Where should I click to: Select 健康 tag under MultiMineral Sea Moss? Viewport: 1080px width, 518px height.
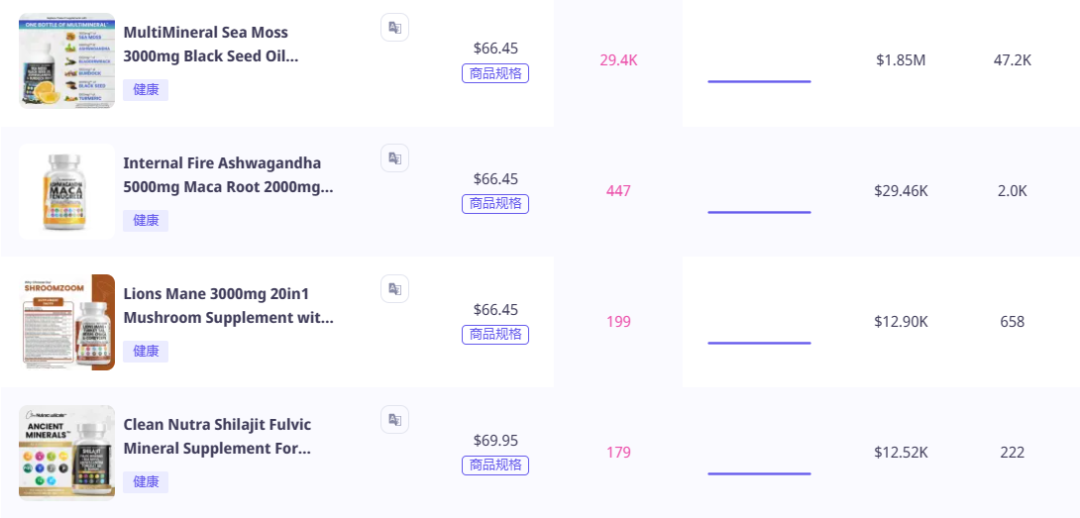146,90
